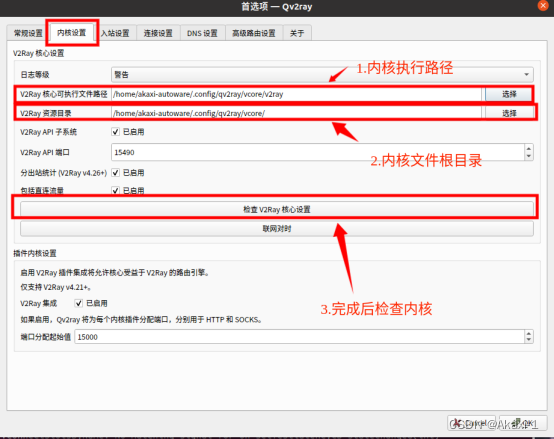The width and height of the screenshot is (554, 439).
Task: Click 选择 for the V2Ray 资源目录
Action: pos(509,113)
